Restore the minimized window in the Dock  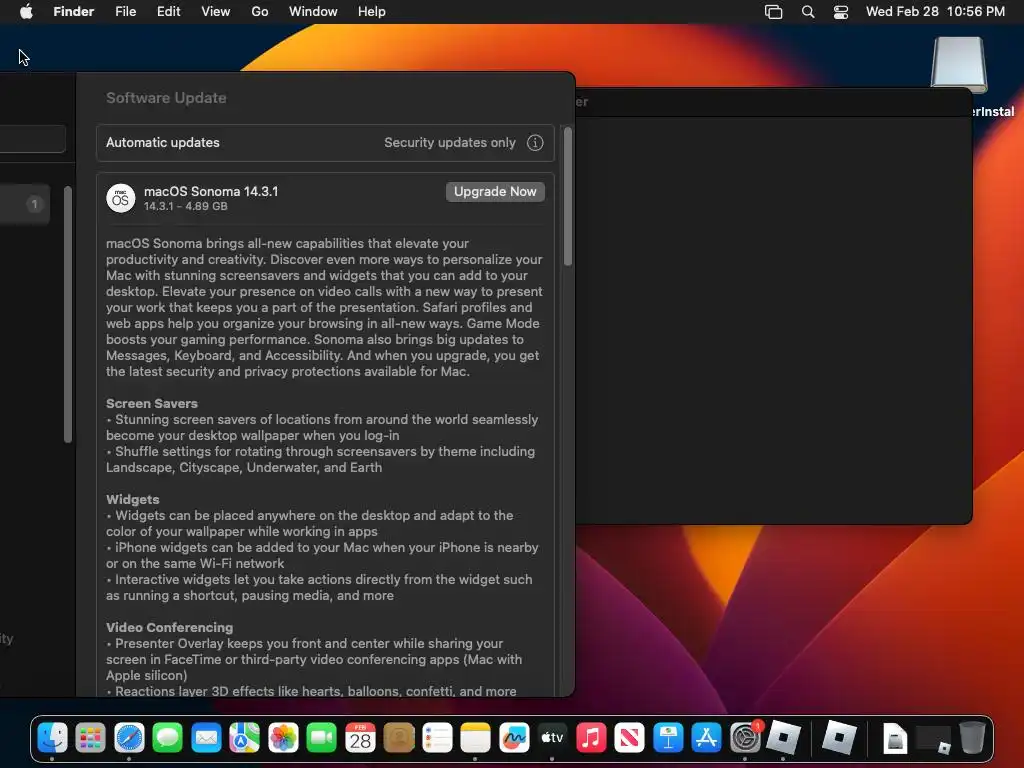tap(934, 739)
